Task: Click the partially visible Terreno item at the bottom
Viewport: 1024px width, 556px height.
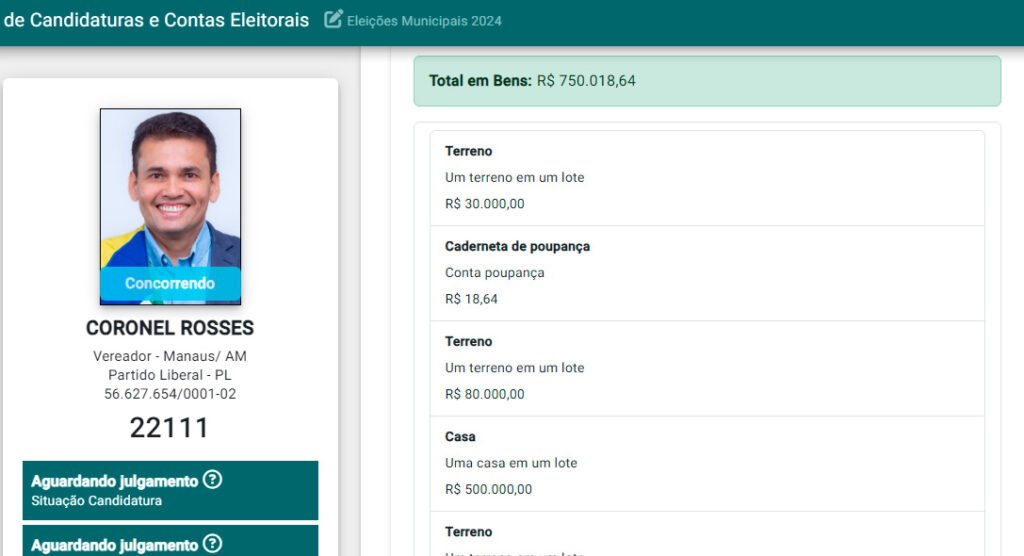Action: click(x=707, y=535)
